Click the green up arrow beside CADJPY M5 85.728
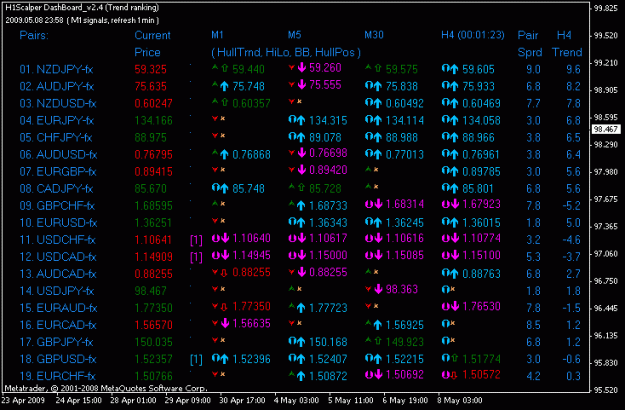Viewport: 625px width, 410px height. click(x=301, y=188)
